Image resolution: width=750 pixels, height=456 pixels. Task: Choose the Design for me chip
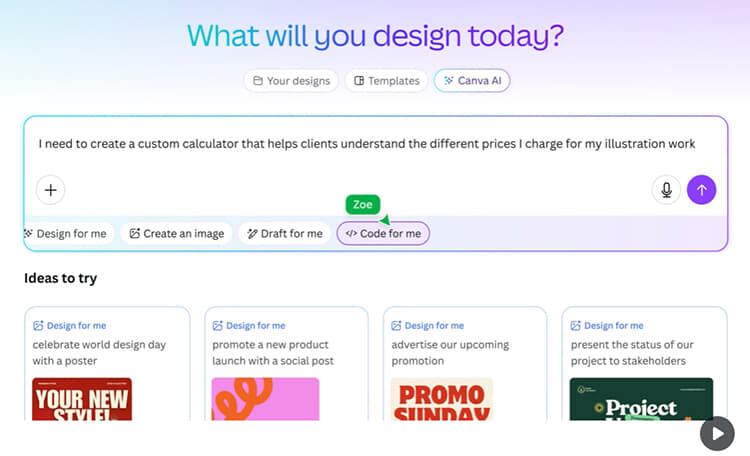click(65, 234)
